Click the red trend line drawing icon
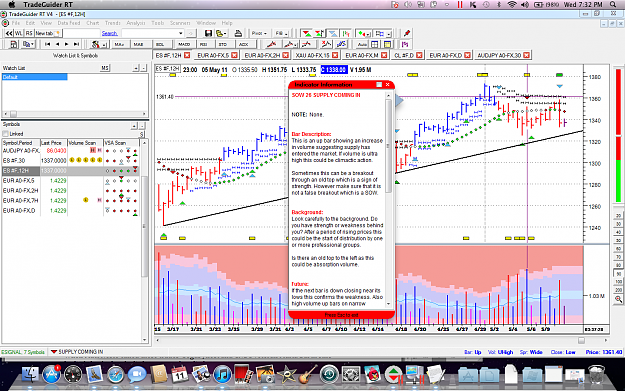 [271, 44]
